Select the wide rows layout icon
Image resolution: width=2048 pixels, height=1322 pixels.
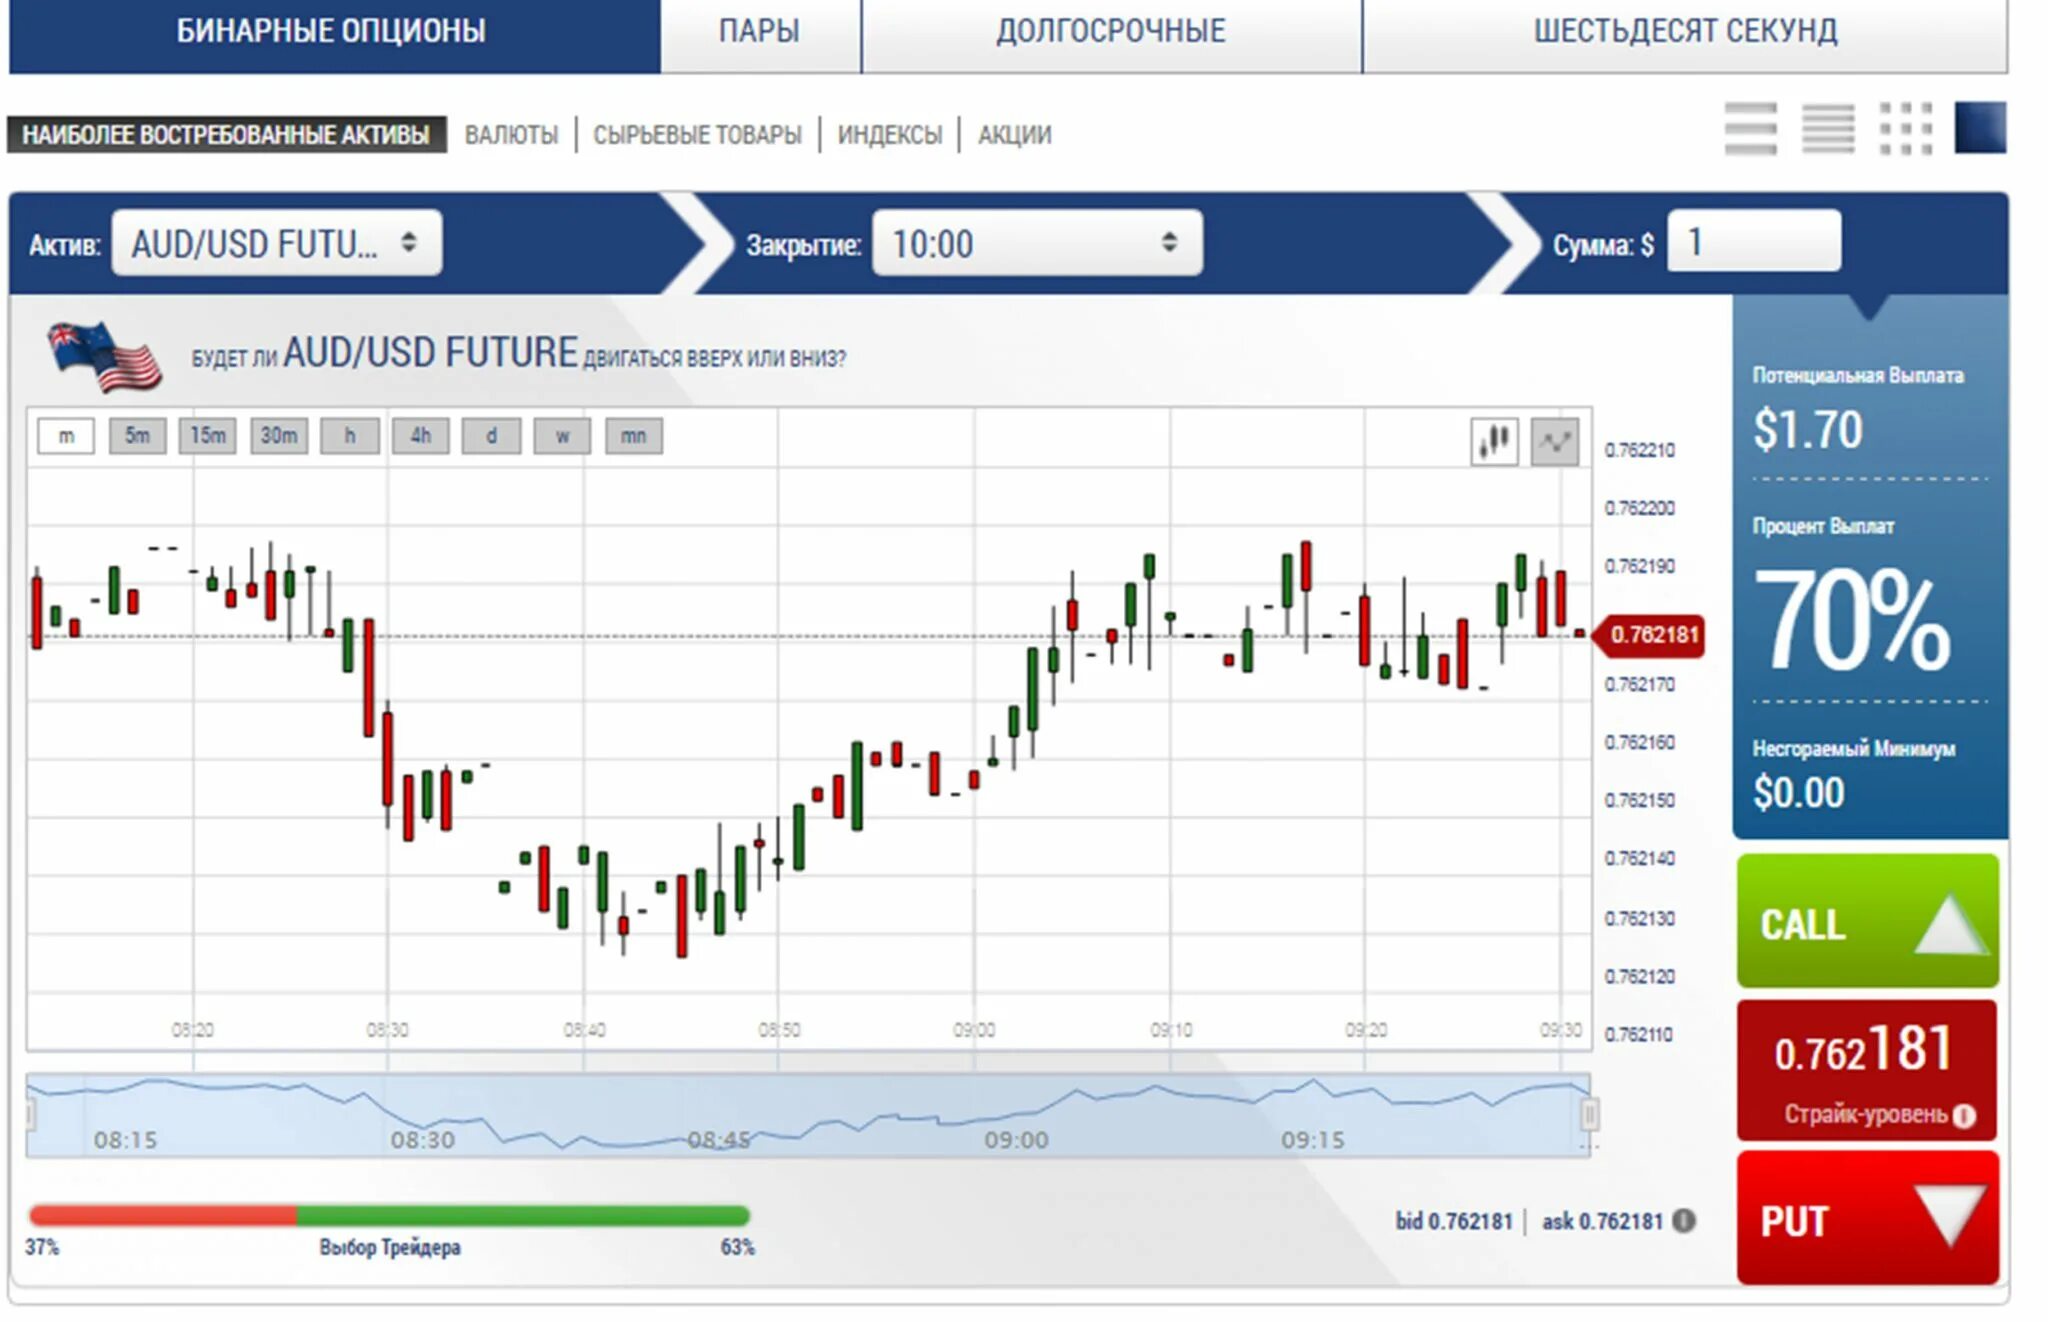tap(1750, 129)
